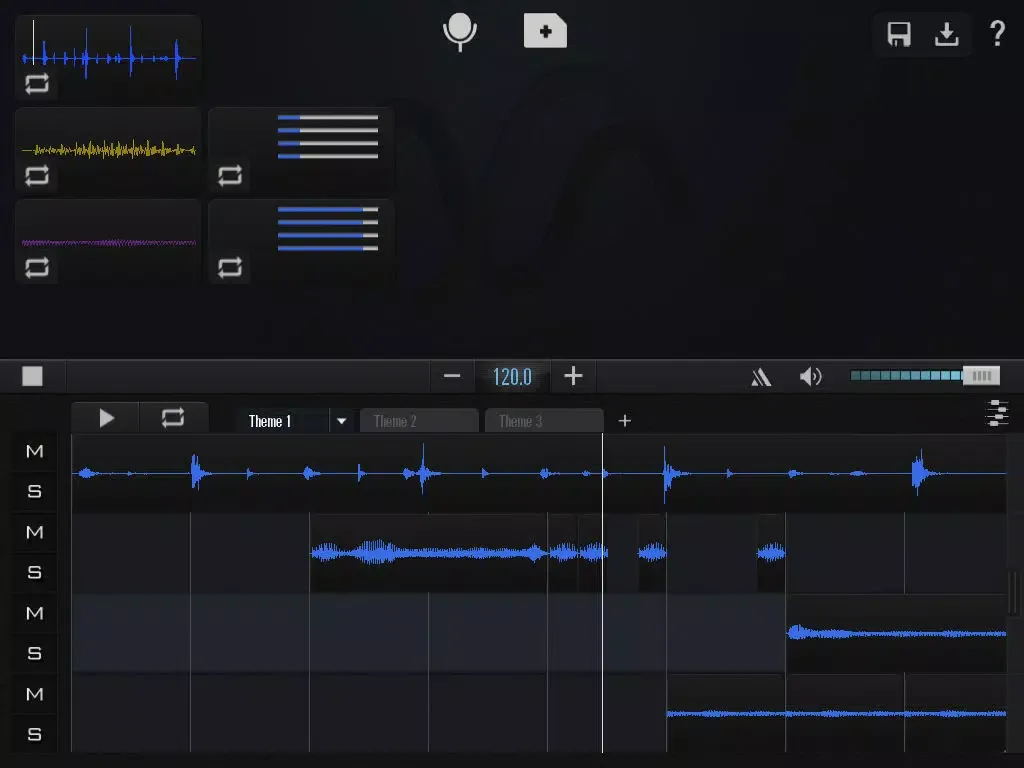Solo the second track
The height and width of the screenshot is (768, 1024).
tap(35, 573)
